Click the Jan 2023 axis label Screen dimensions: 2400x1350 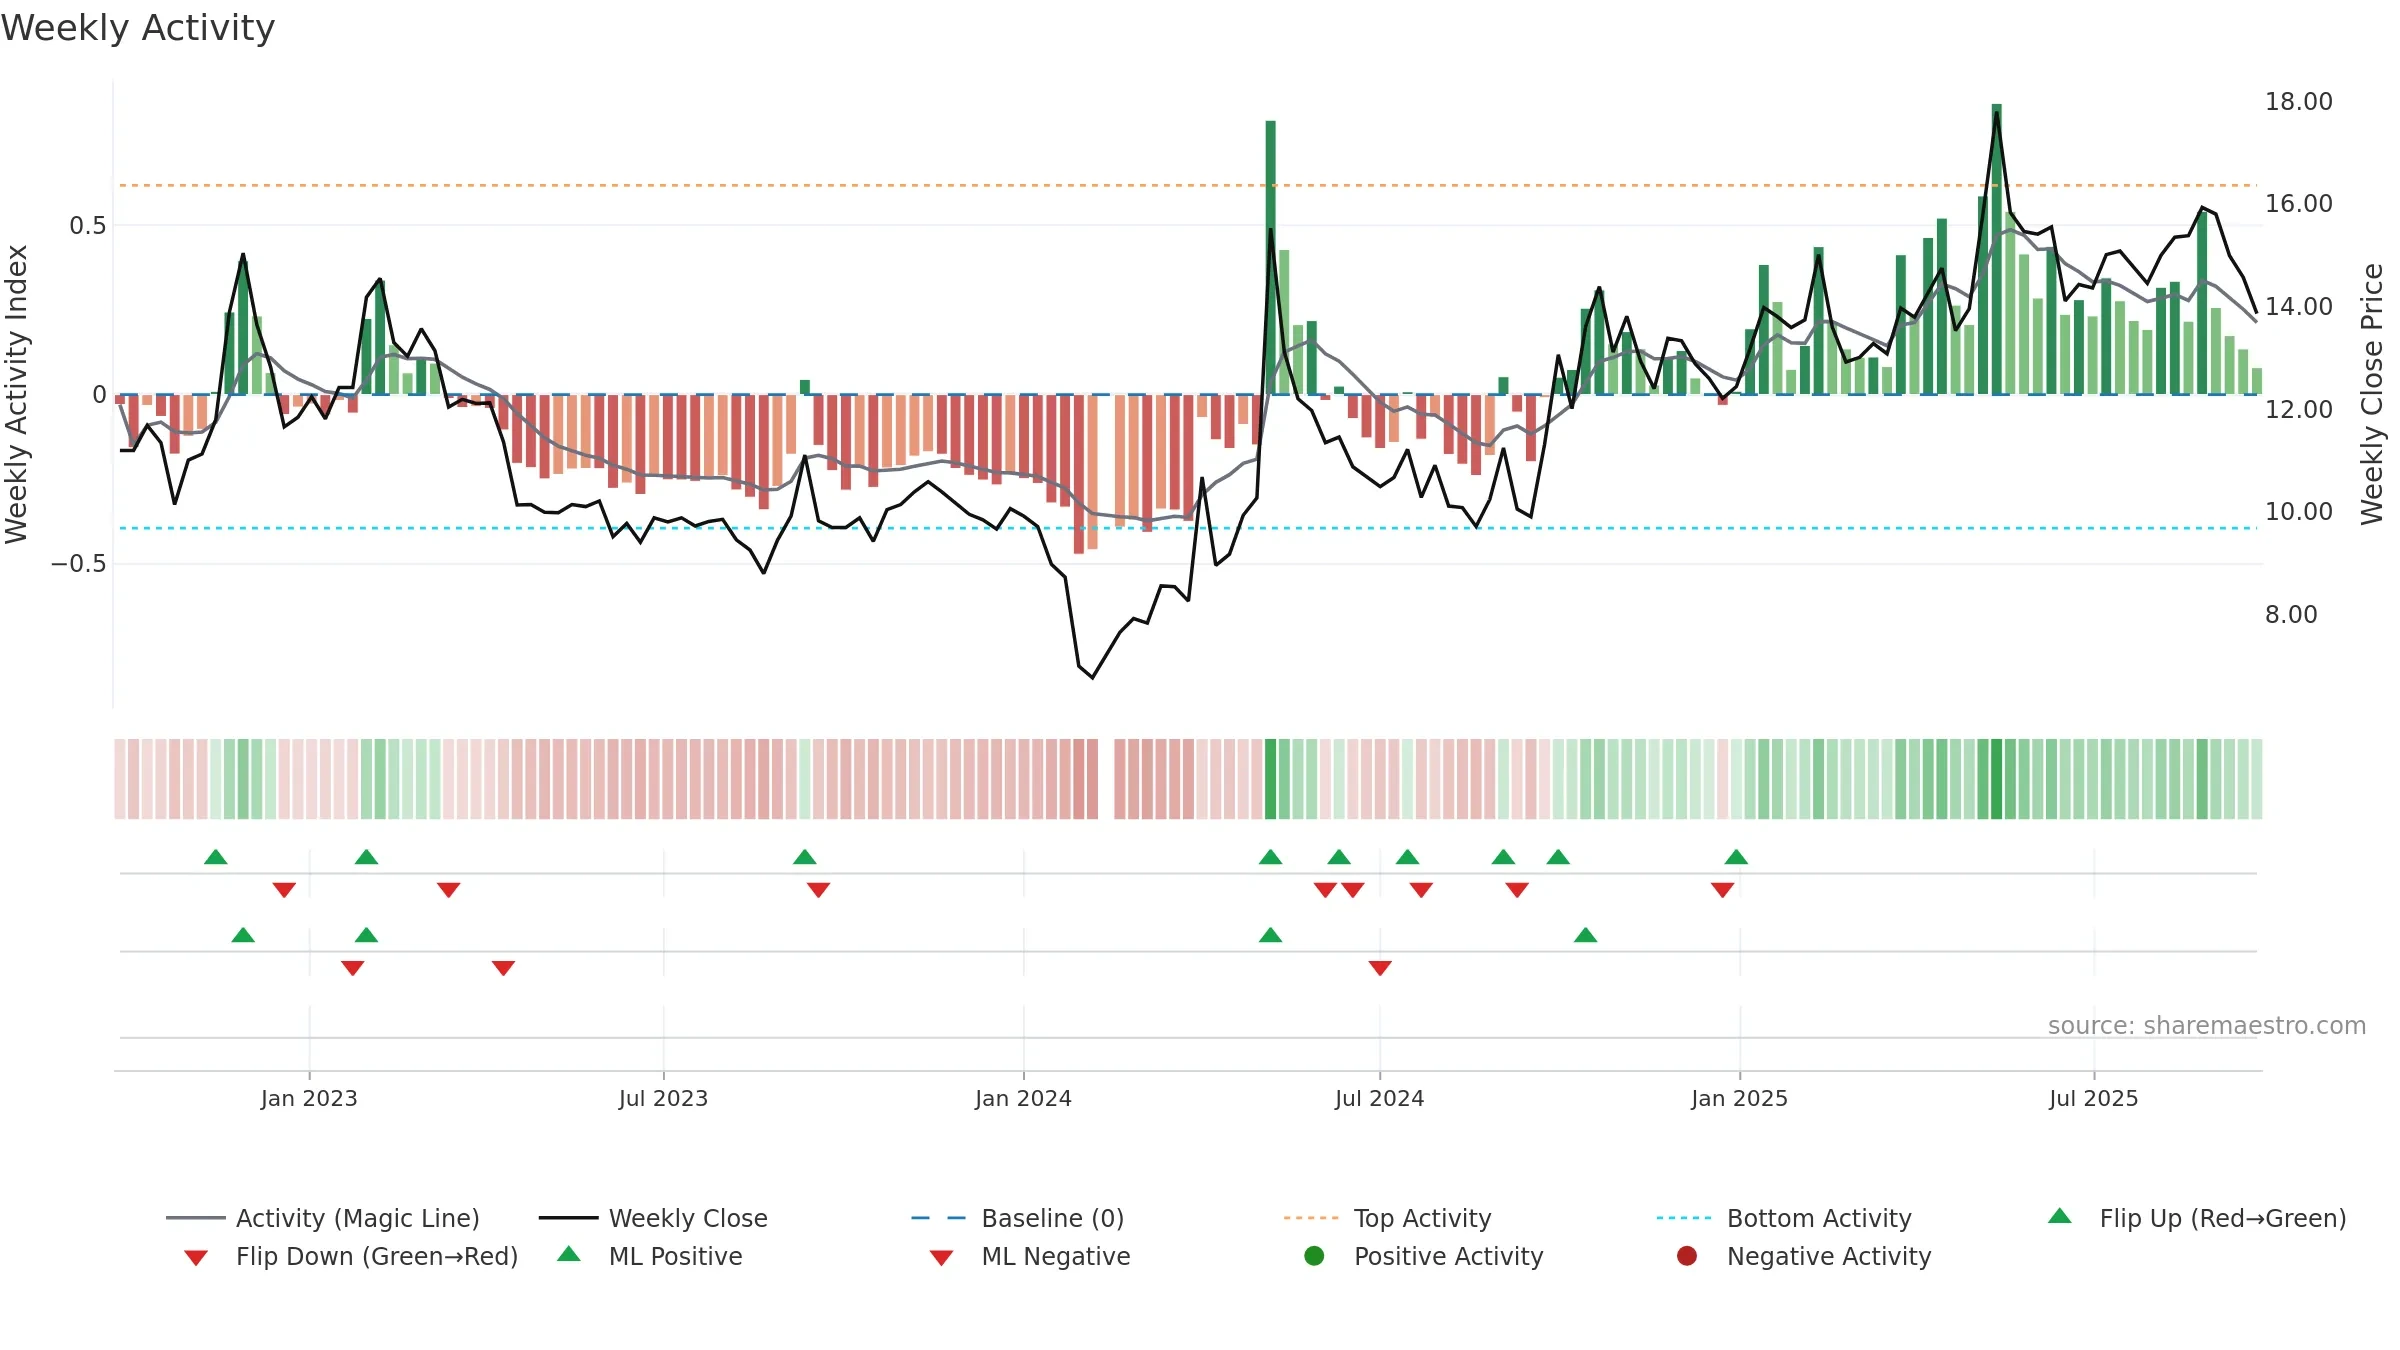click(x=309, y=1098)
